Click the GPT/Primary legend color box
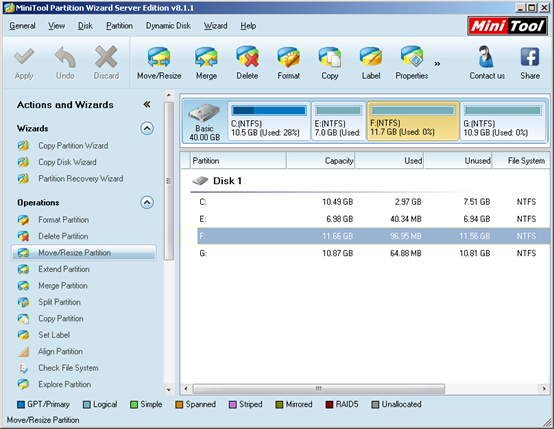 point(20,404)
